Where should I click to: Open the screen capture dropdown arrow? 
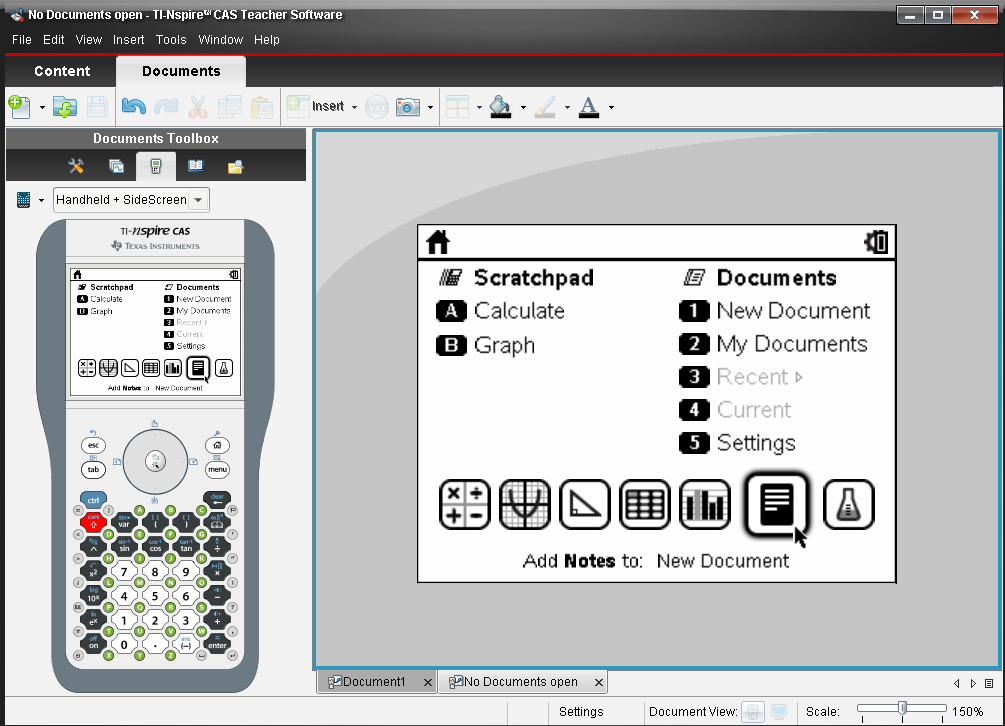click(x=430, y=108)
